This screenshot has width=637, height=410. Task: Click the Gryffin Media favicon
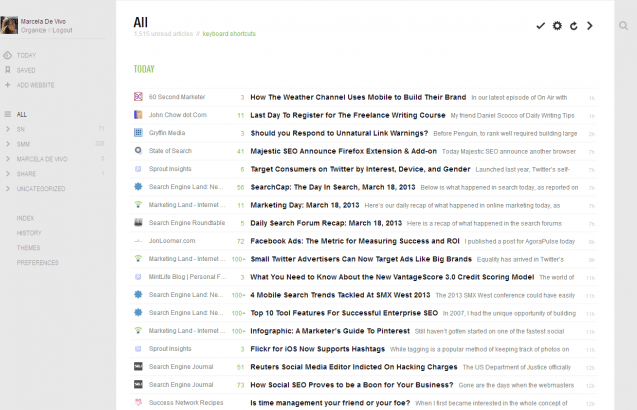[x=138, y=132]
